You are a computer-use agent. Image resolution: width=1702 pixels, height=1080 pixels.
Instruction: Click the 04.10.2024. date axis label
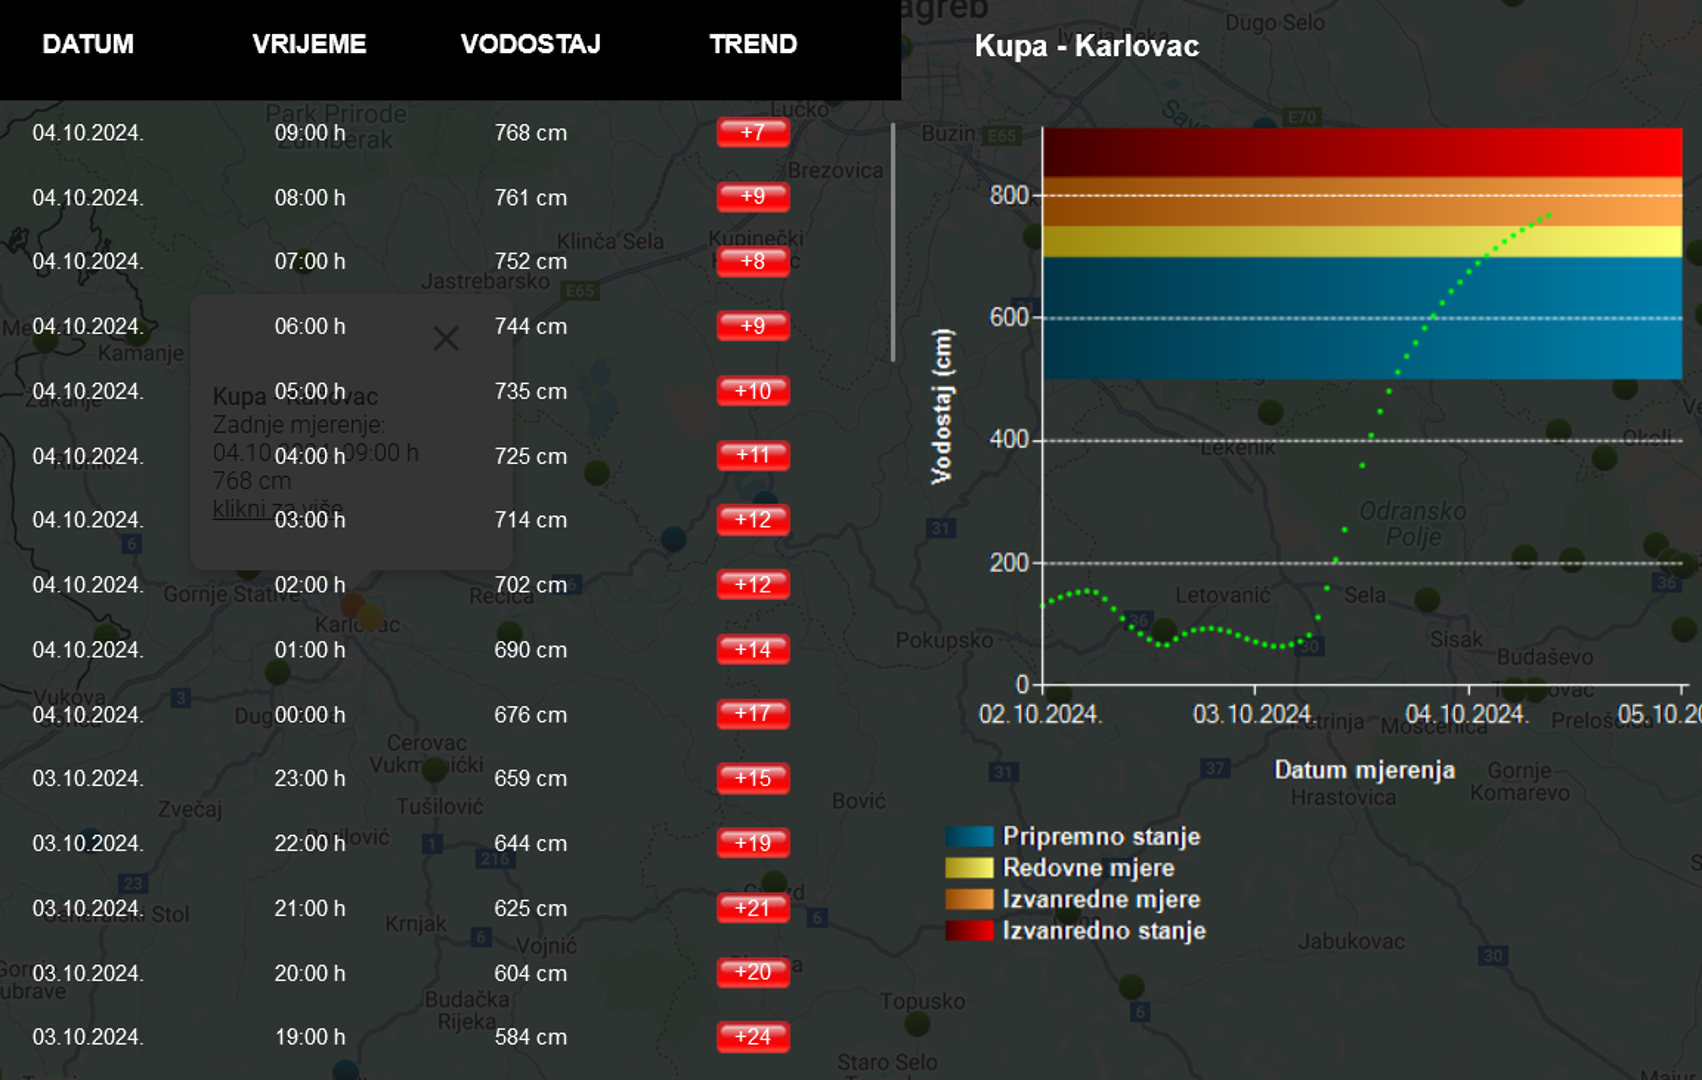(x=1466, y=714)
